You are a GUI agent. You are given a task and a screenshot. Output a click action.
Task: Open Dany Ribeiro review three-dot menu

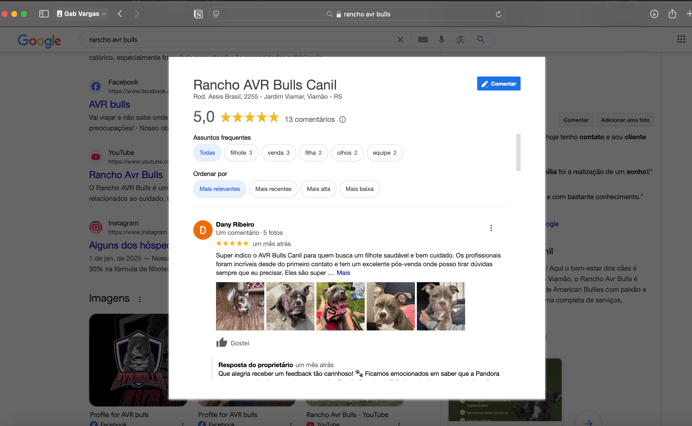coord(491,228)
